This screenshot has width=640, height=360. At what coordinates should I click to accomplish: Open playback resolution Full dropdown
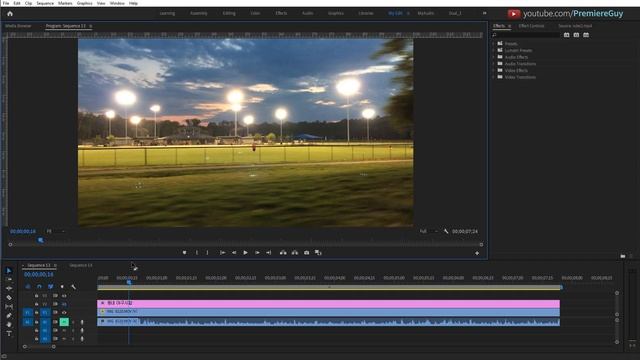(429, 231)
